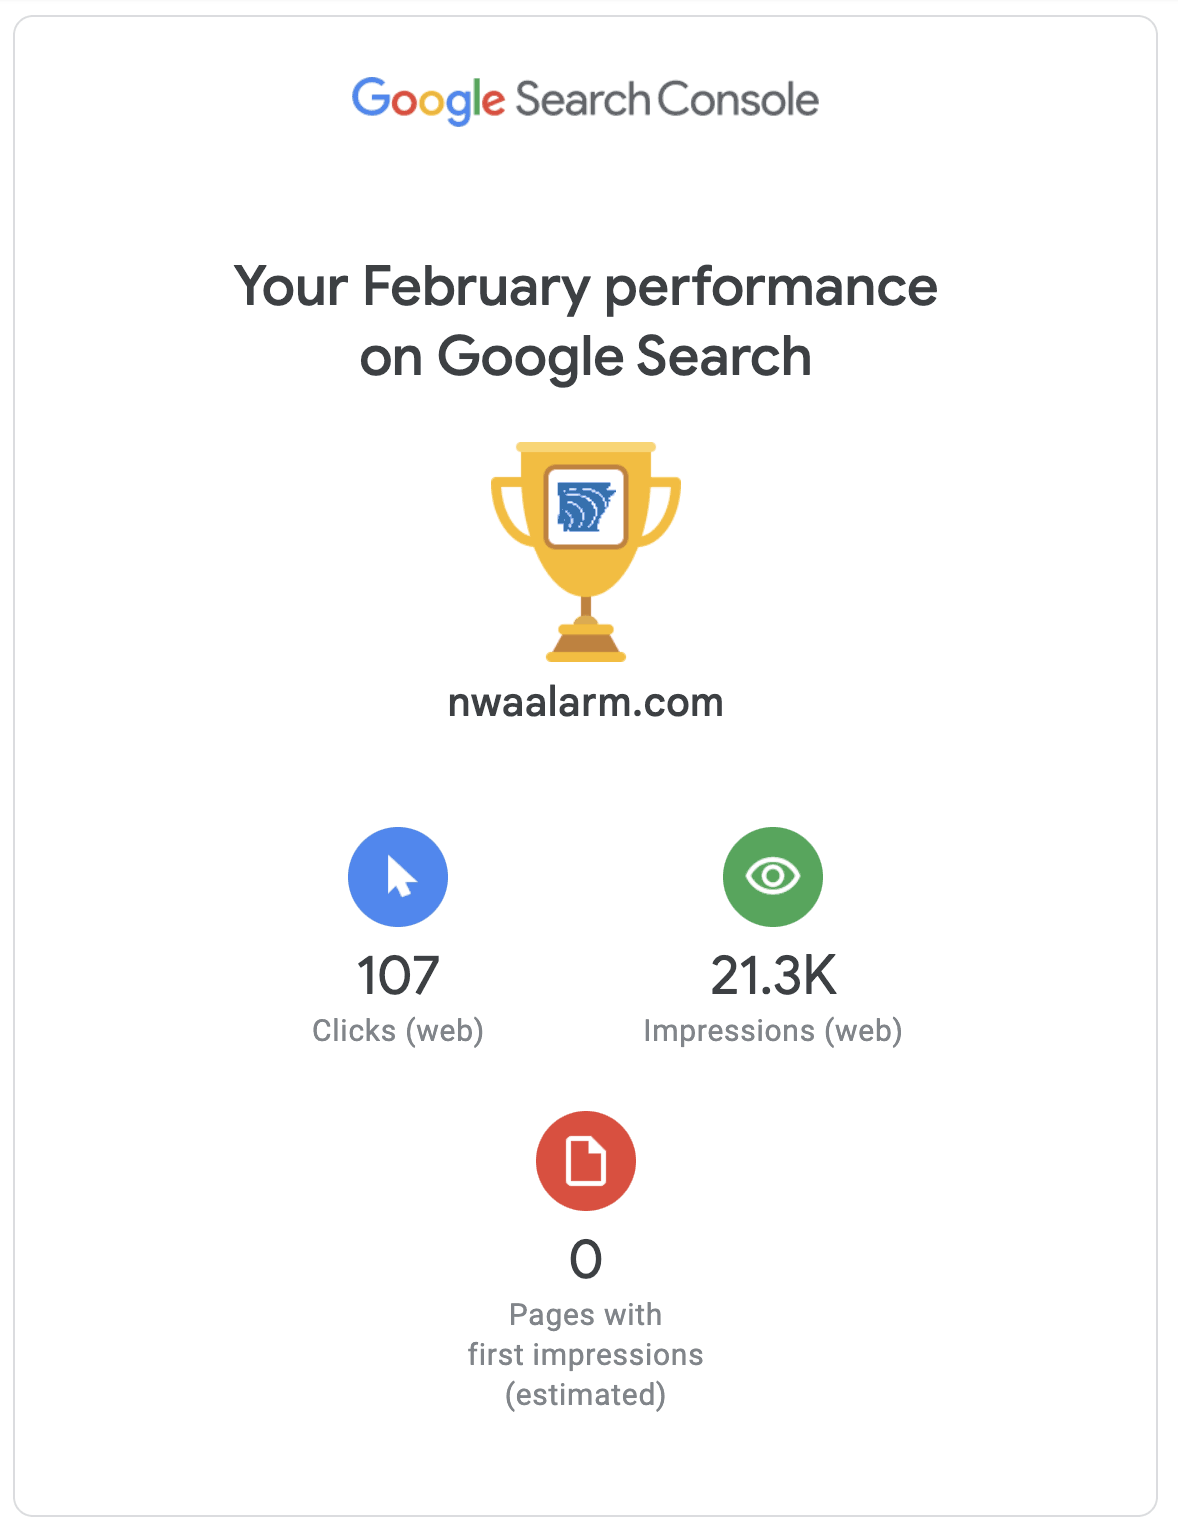1178x1534 pixels.
Task: Click the 21.3K impressions number
Action: (773, 976)
